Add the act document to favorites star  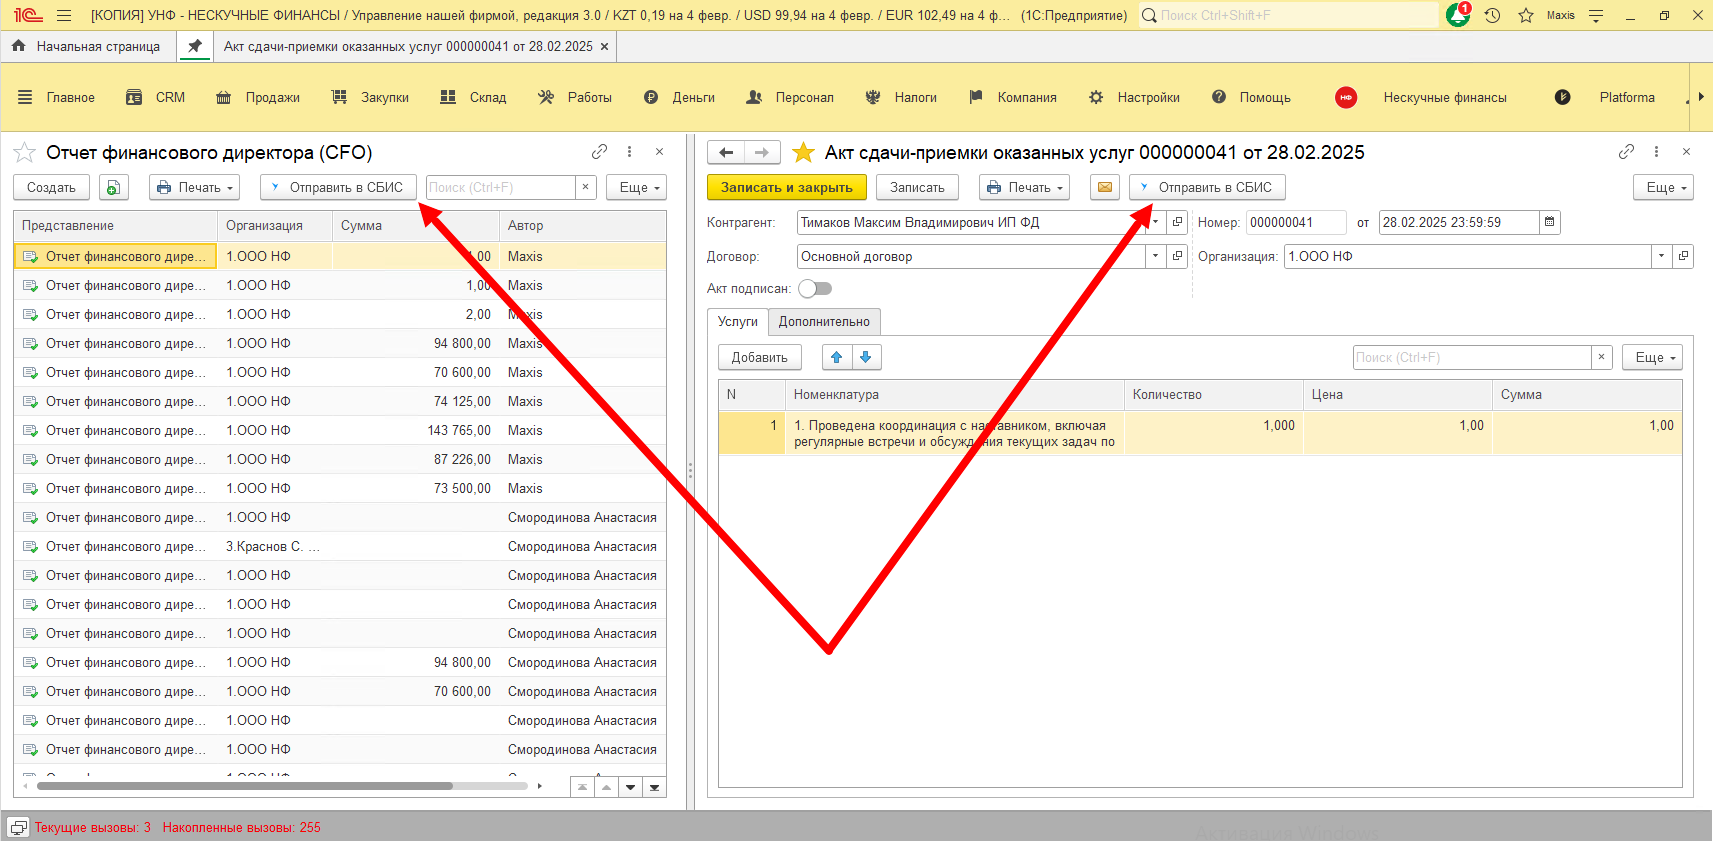click(x=803, y=153)
